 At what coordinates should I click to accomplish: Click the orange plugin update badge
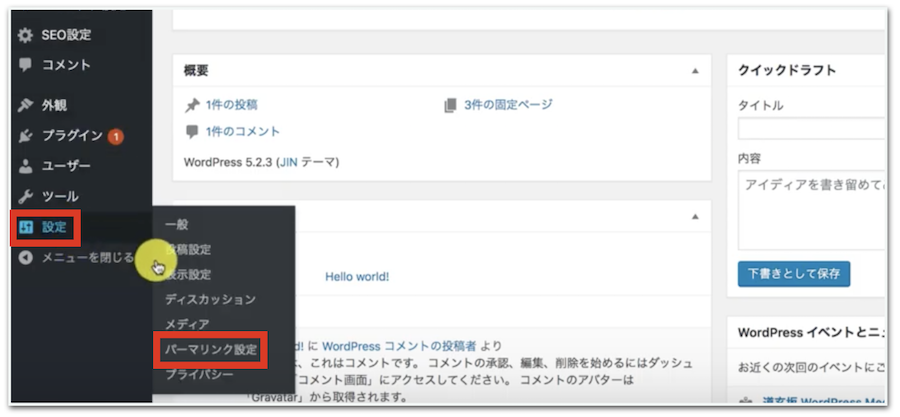tap(116, 136)
